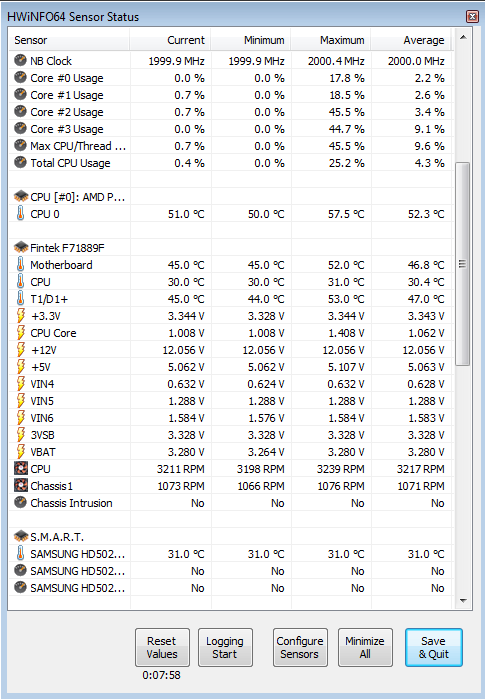Click the gauge icon for Chassis Intrusion
Viewport: 486px width, 699px height.
coord(21,502)
